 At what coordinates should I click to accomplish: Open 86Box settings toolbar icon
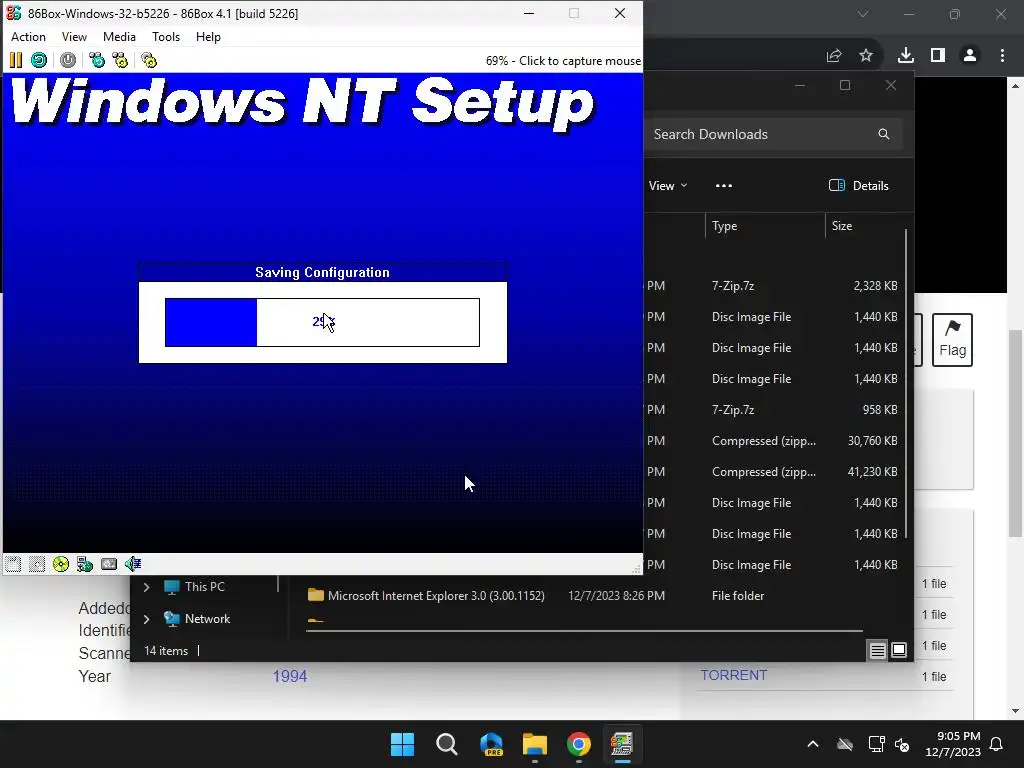(149, 61)
